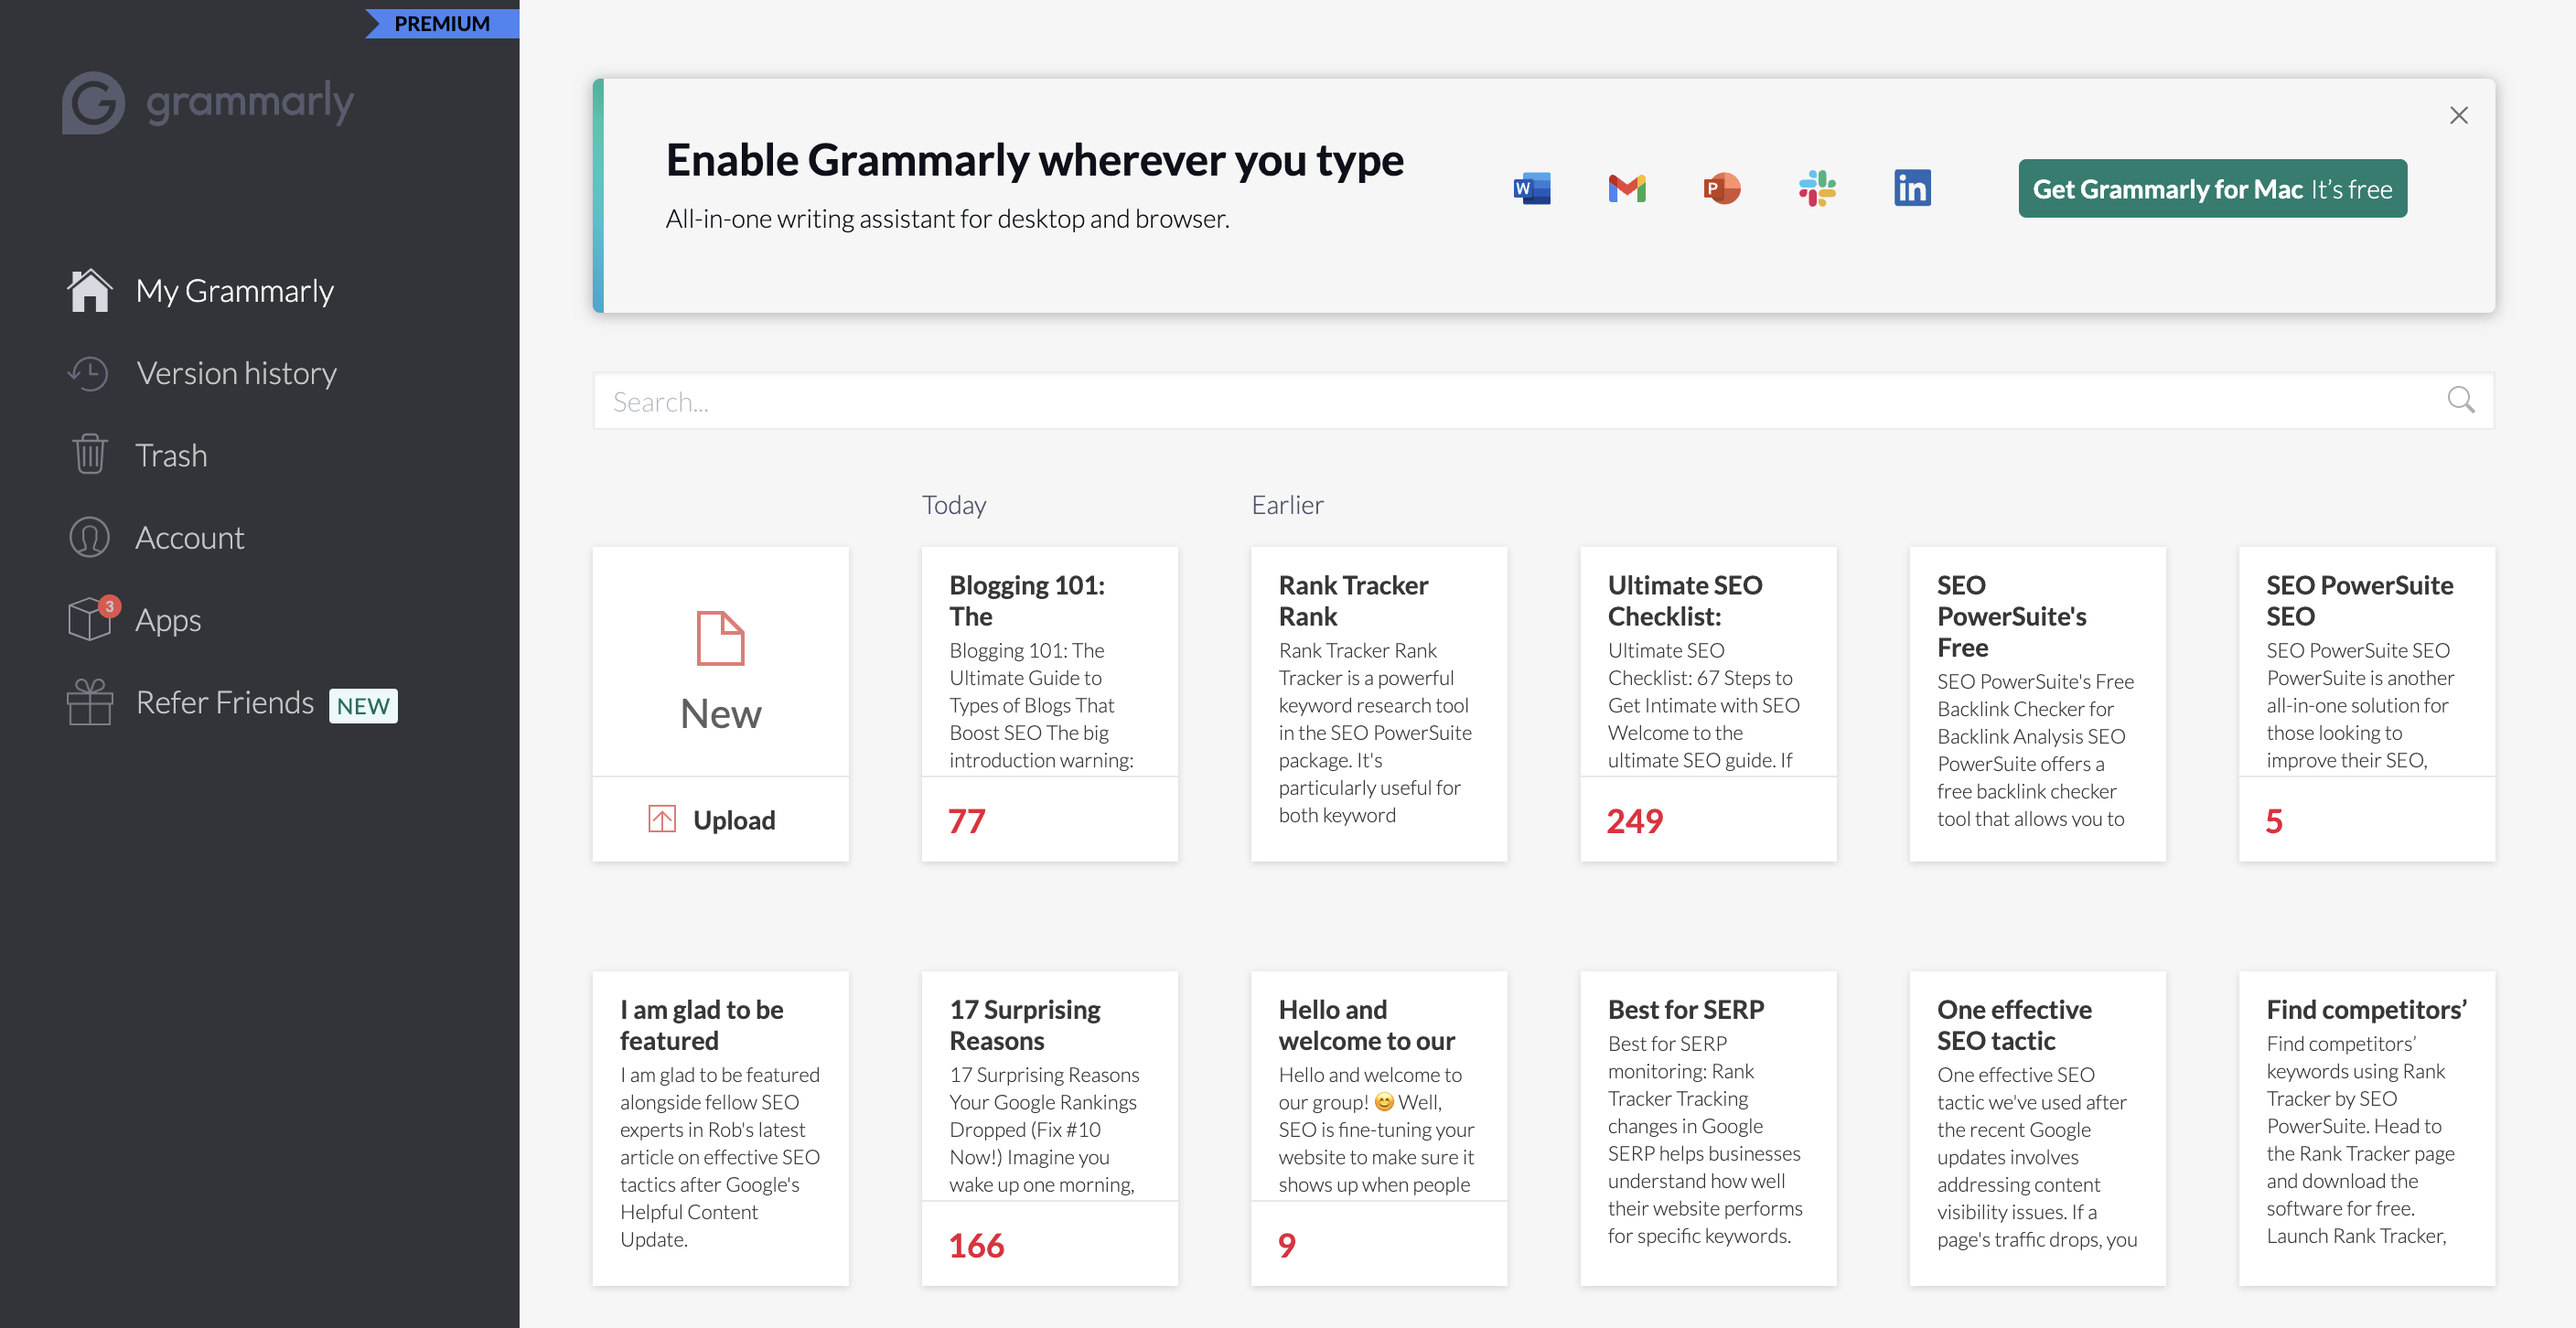Click the search magnifier icon
This screenshot has height=1328, width=2576.
click(2461, 400)
